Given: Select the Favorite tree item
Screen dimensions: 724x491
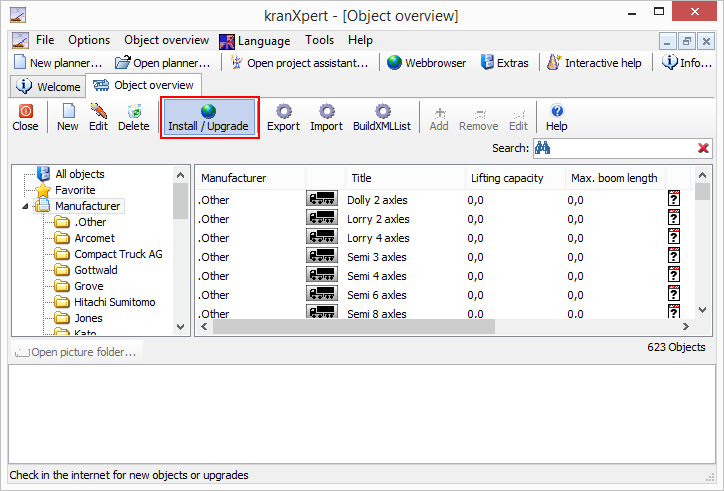Looking at the screenshot, I should [75, 190].
